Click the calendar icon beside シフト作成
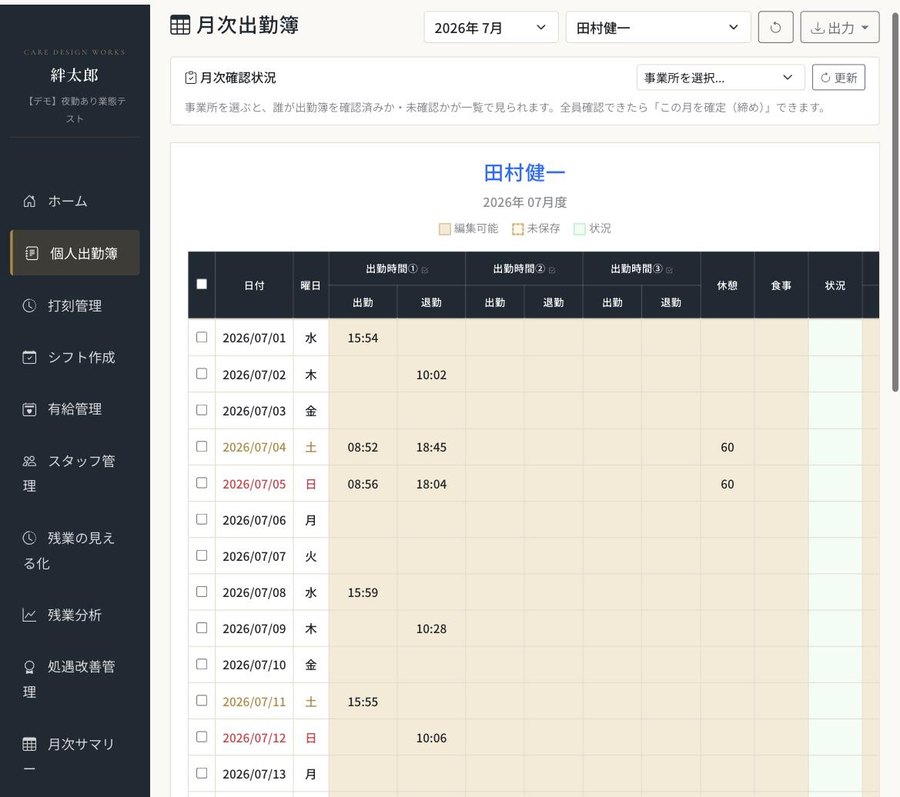The height and width of the screenshot is (797, 900). click(x=29, y=357)
